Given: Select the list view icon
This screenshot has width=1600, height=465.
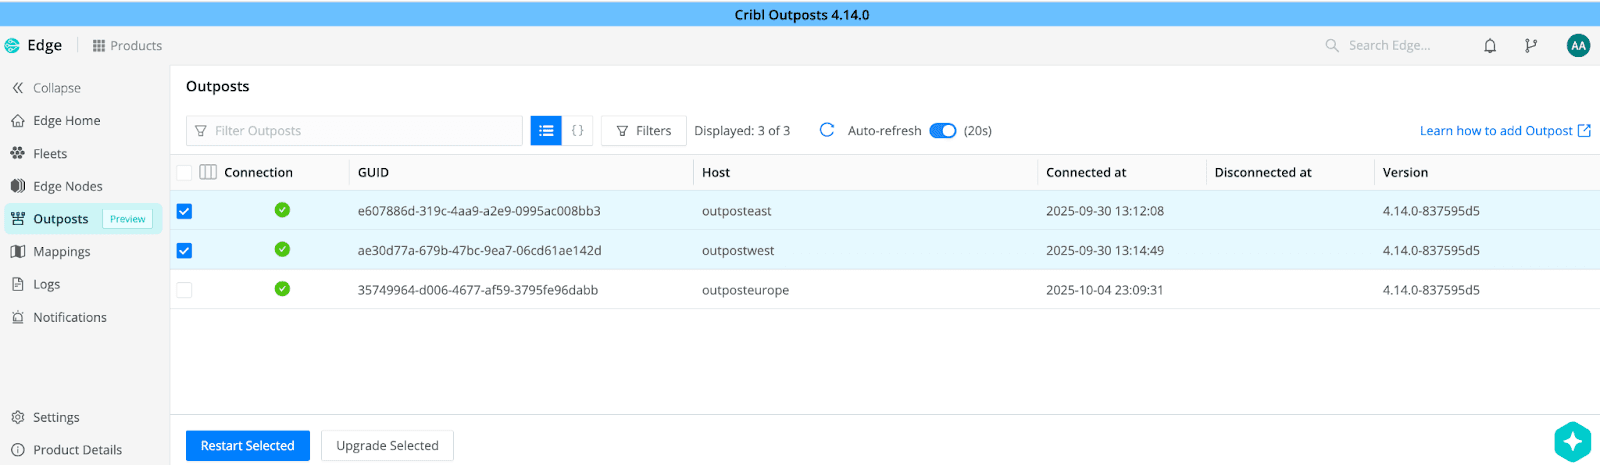Looking at the screenshot, I should click(546, 131).
